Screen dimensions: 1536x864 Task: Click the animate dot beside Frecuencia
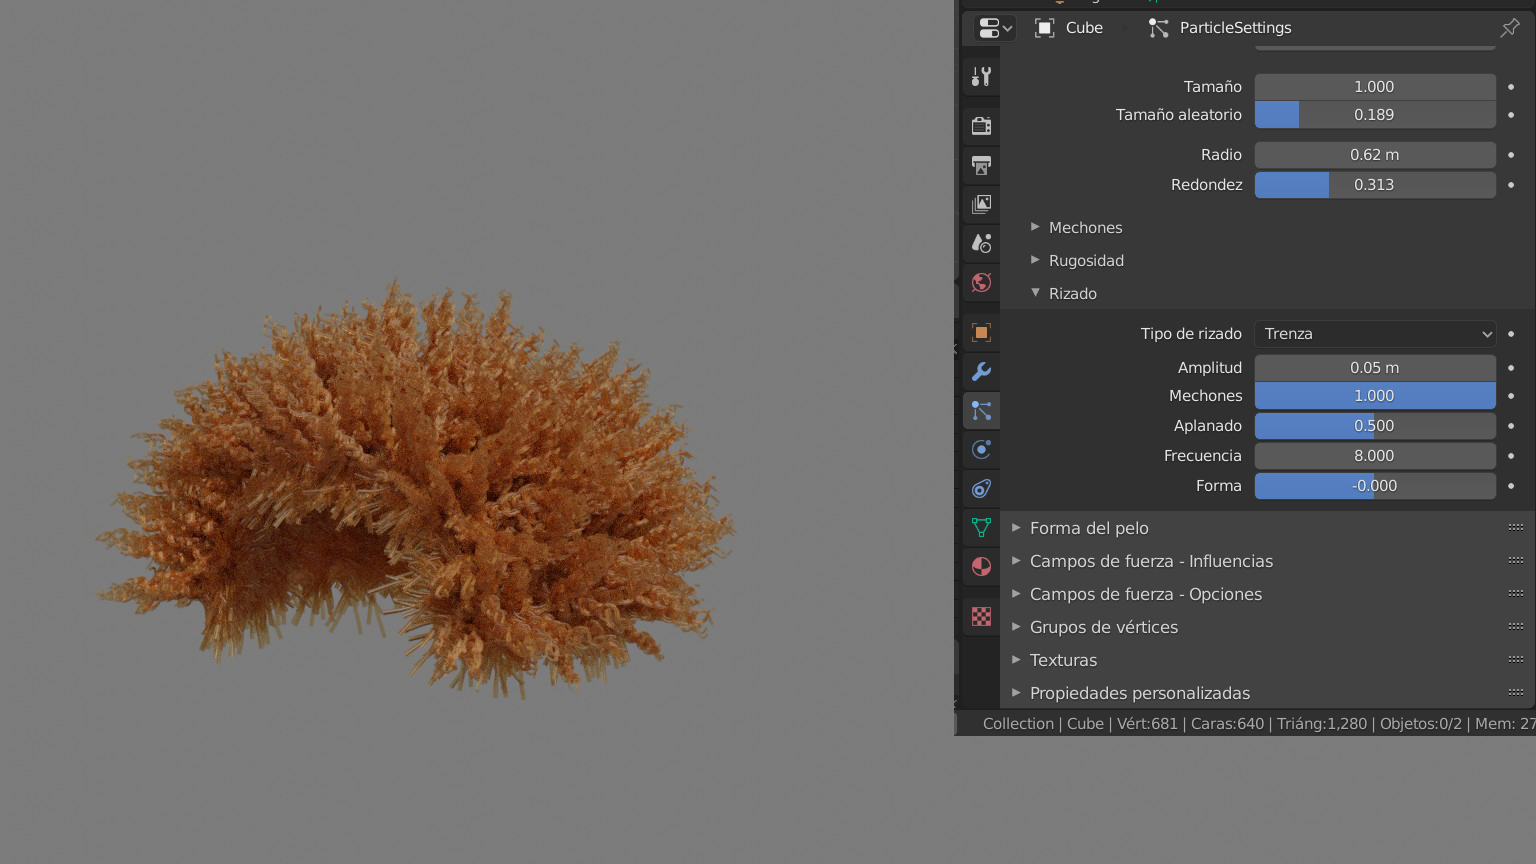(x=1511, y=456)
